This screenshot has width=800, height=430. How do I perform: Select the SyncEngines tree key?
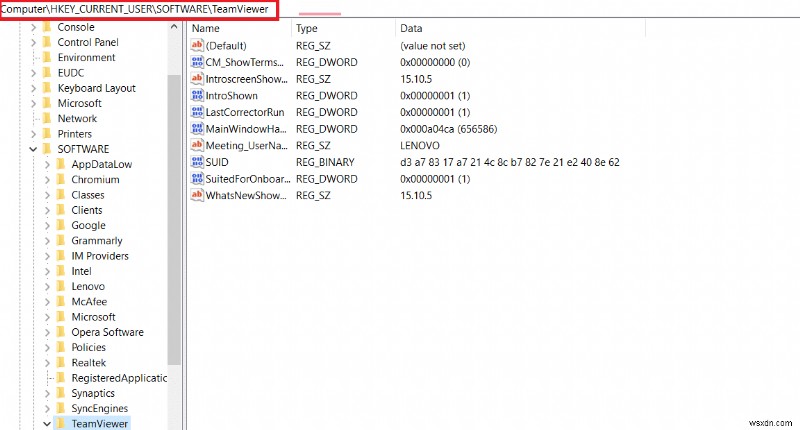[x=99, y=409]
